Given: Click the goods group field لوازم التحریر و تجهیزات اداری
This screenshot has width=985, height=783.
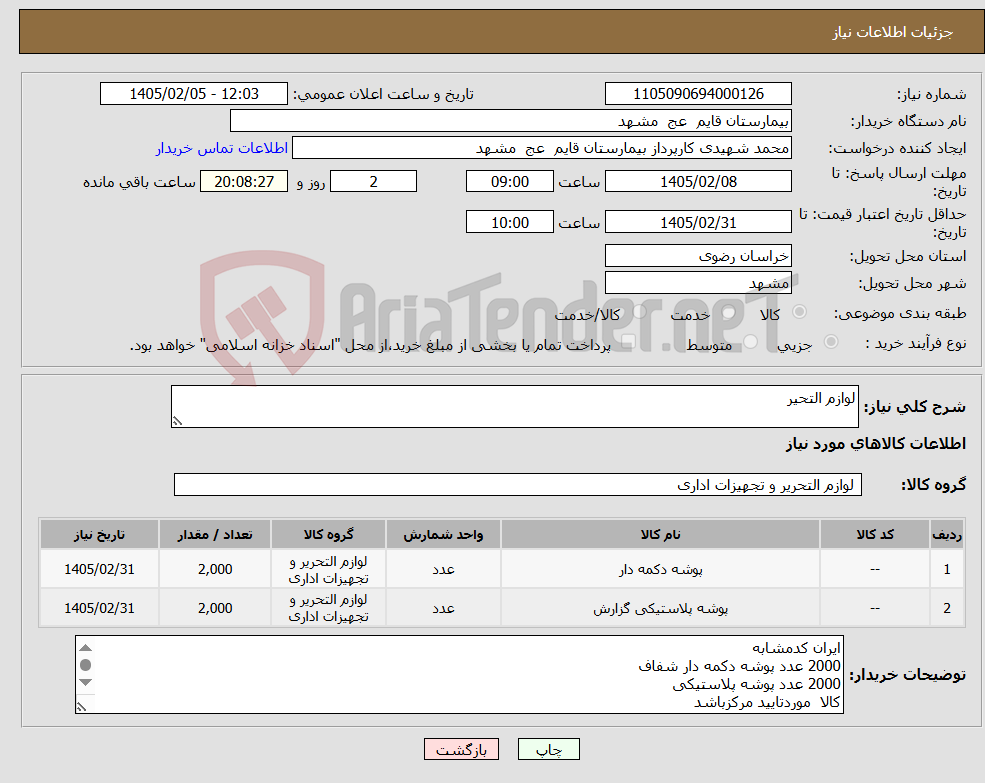Looking at the screenshot, I should [x=518, y=485].
